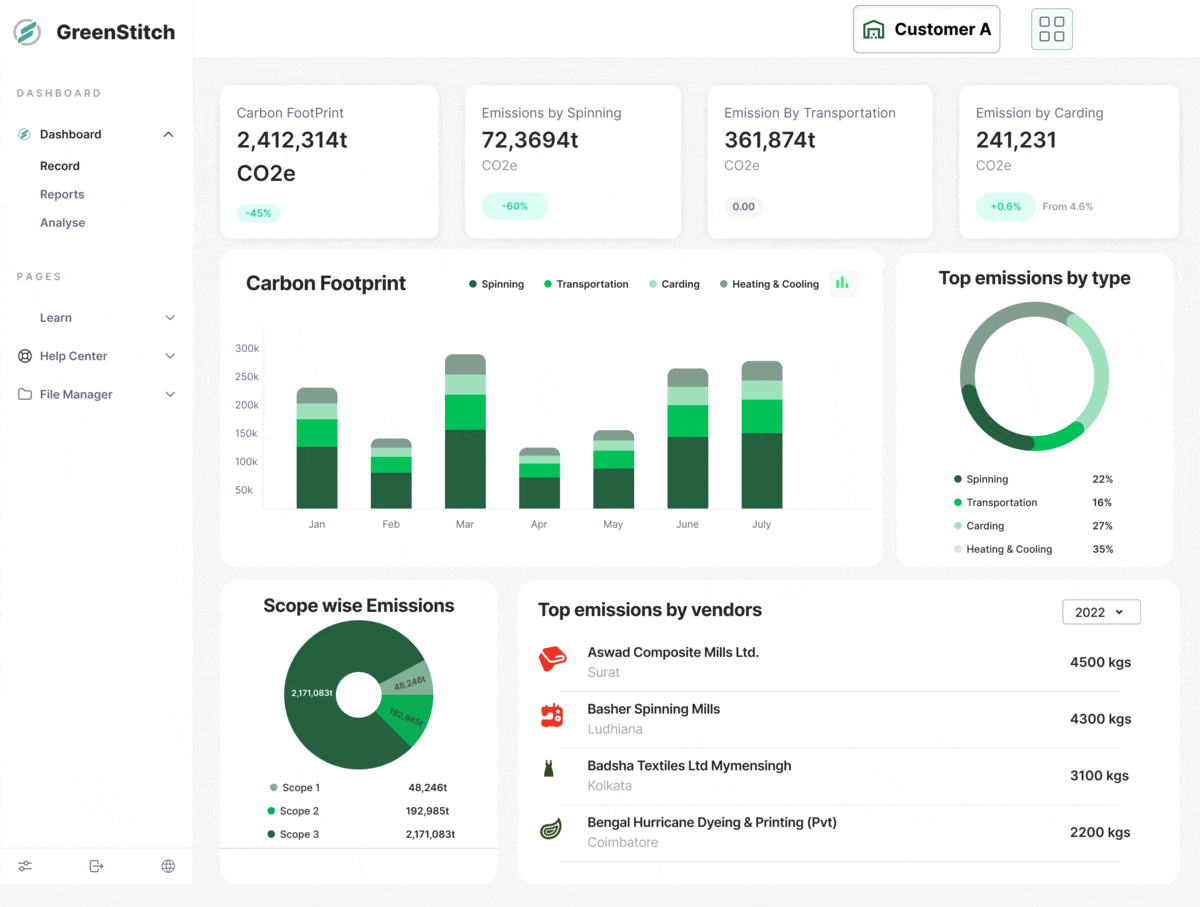Screen dimensions: 1200x907
Task: Click the 4500 kgs value
Action: click(x=1100, y=662)
